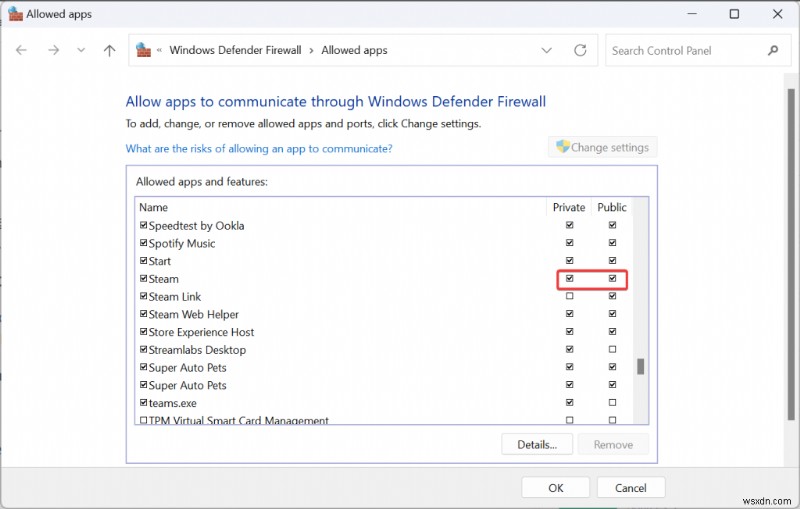The width and height of the screenshot is (800, 509).
Task: Open Windows Defender Firewall breadcrumb
Action: [235, 50]
